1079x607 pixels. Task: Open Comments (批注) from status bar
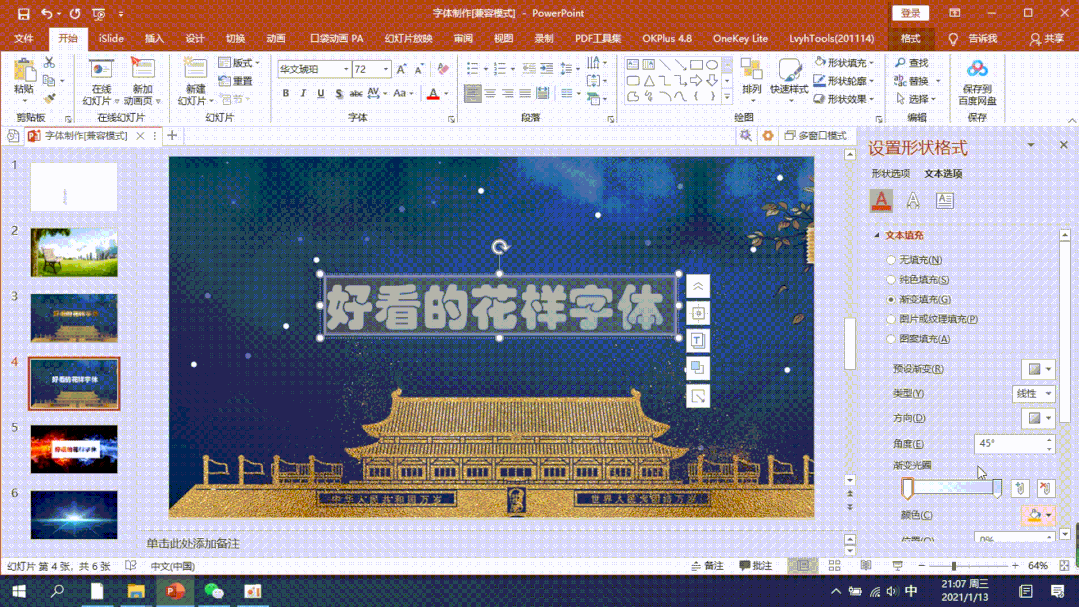click(756, 566)
